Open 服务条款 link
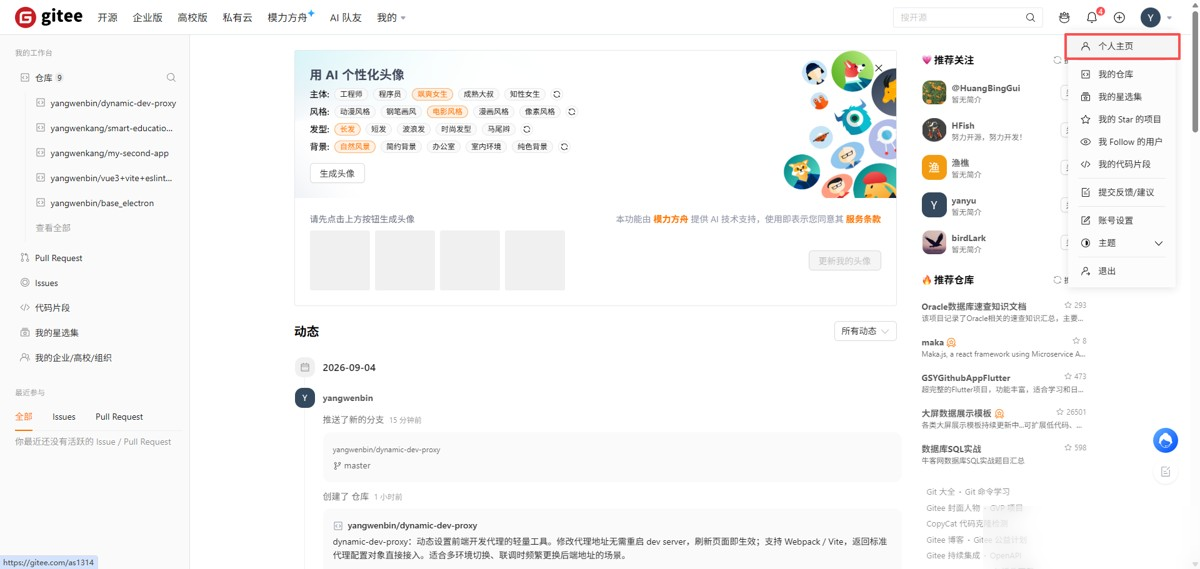The width and height of the screenshot is (1200, 569). point(863,219)
